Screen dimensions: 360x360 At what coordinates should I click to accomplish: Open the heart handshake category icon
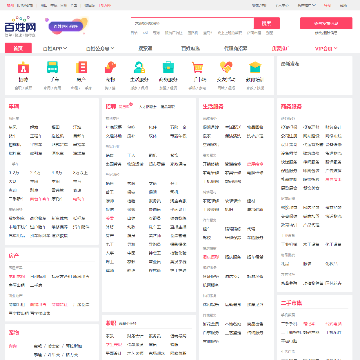coord(226,67)
